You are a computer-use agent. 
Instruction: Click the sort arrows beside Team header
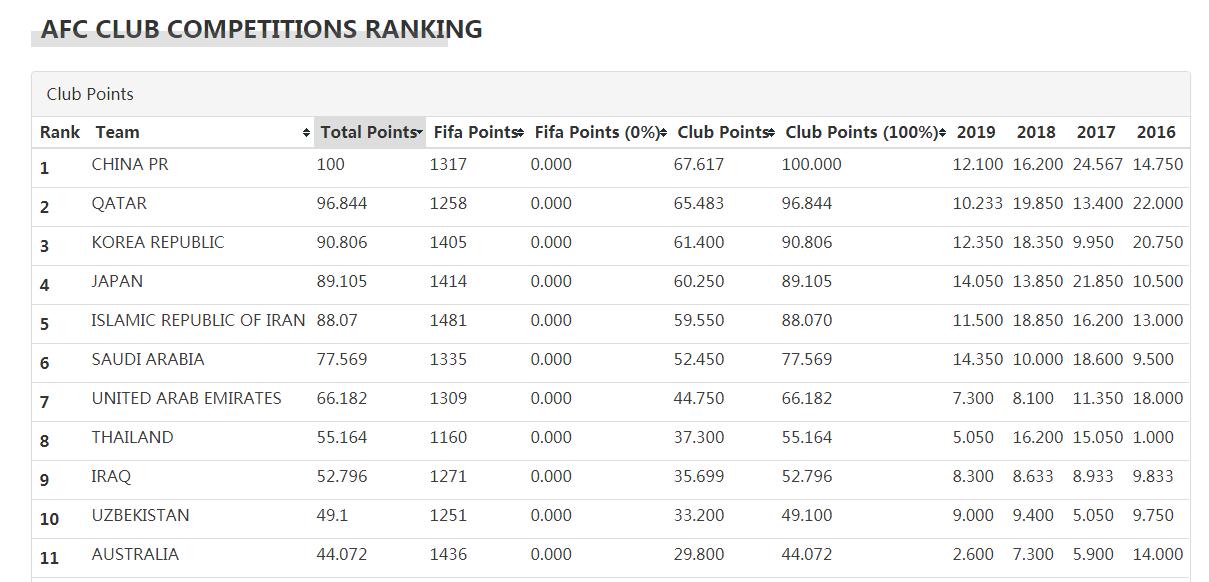306,133
